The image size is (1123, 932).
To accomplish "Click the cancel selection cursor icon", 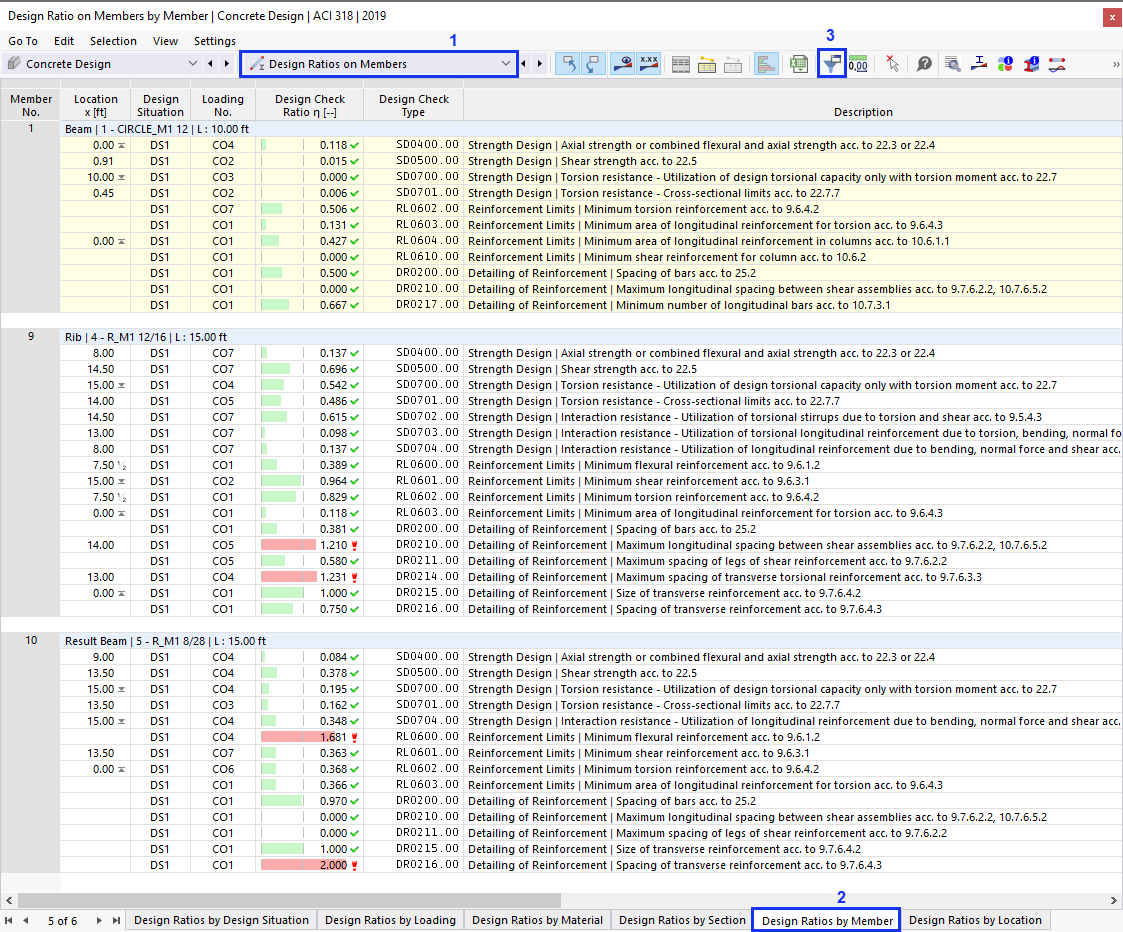I will pyautogui.click(x=892, y=64).
